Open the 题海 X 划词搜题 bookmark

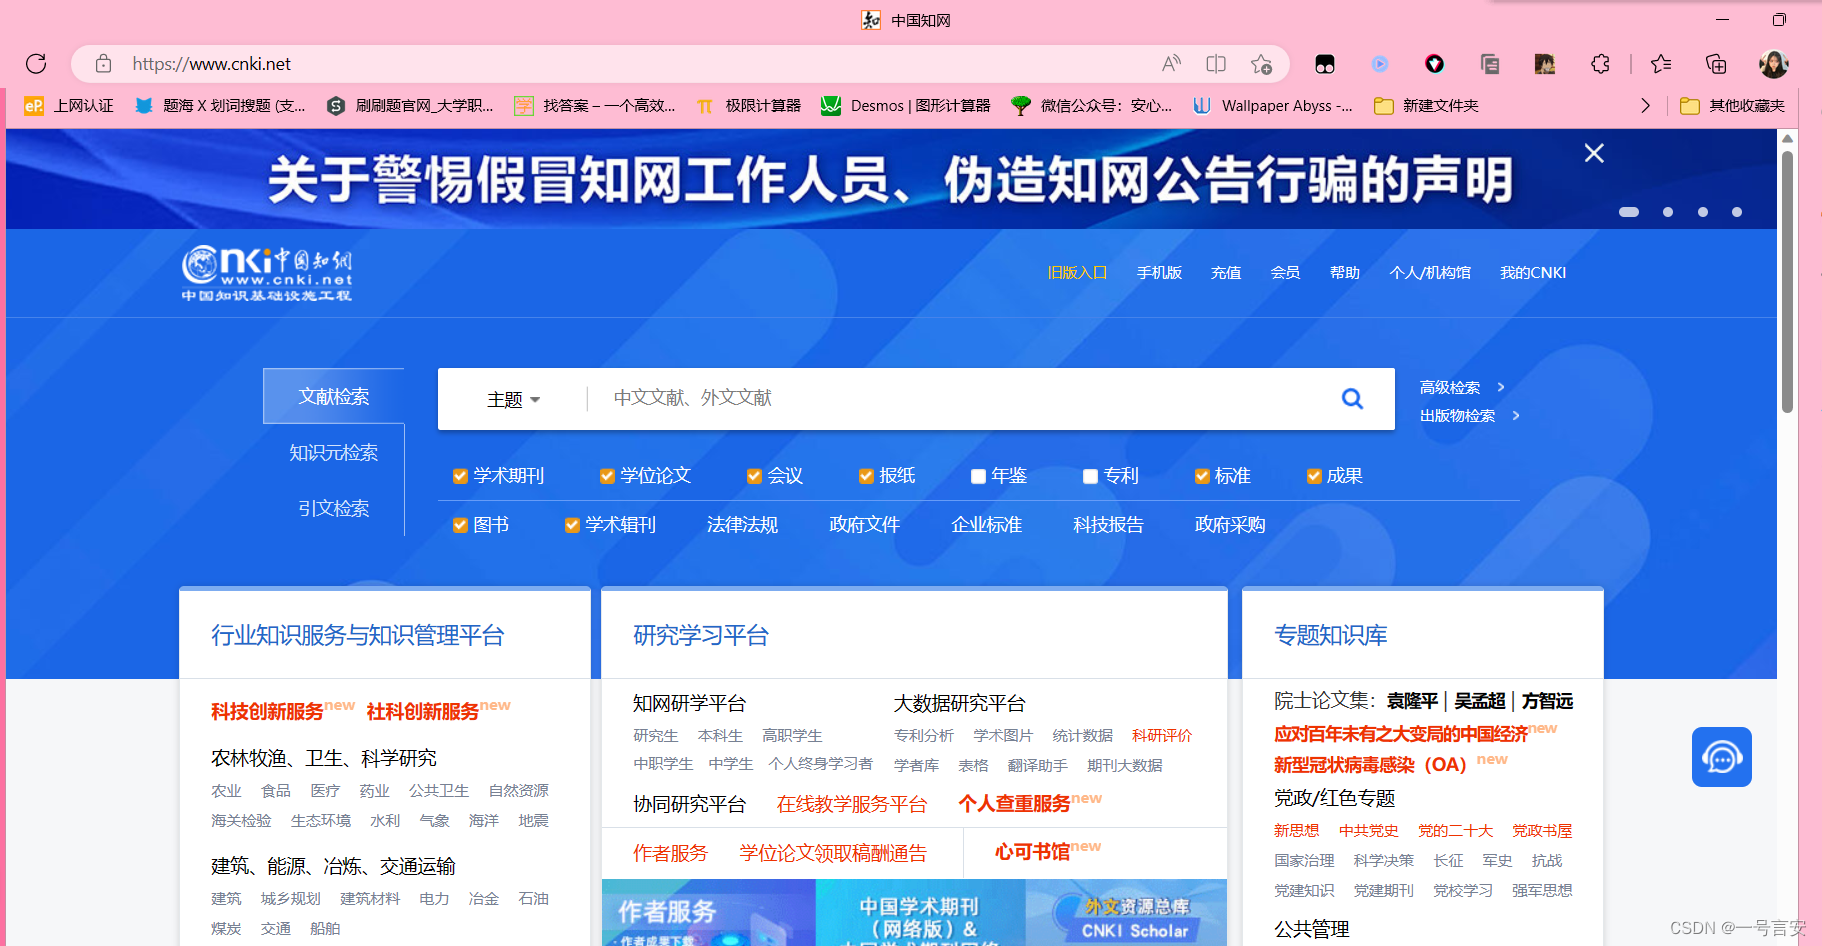(x=220, y=106)
